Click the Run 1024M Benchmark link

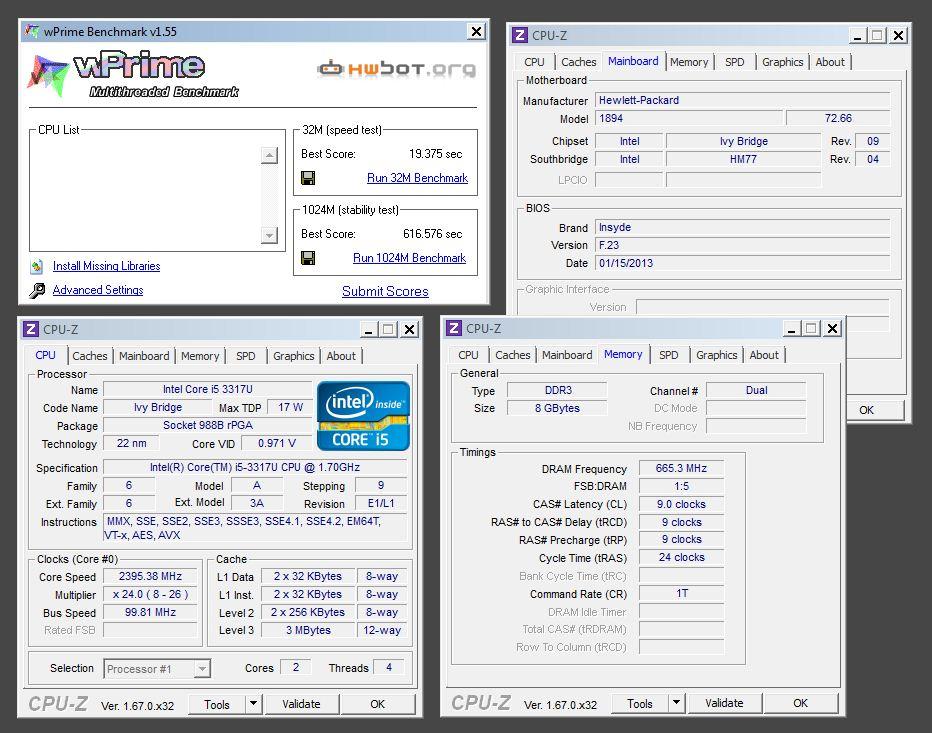tap(410, 258)
